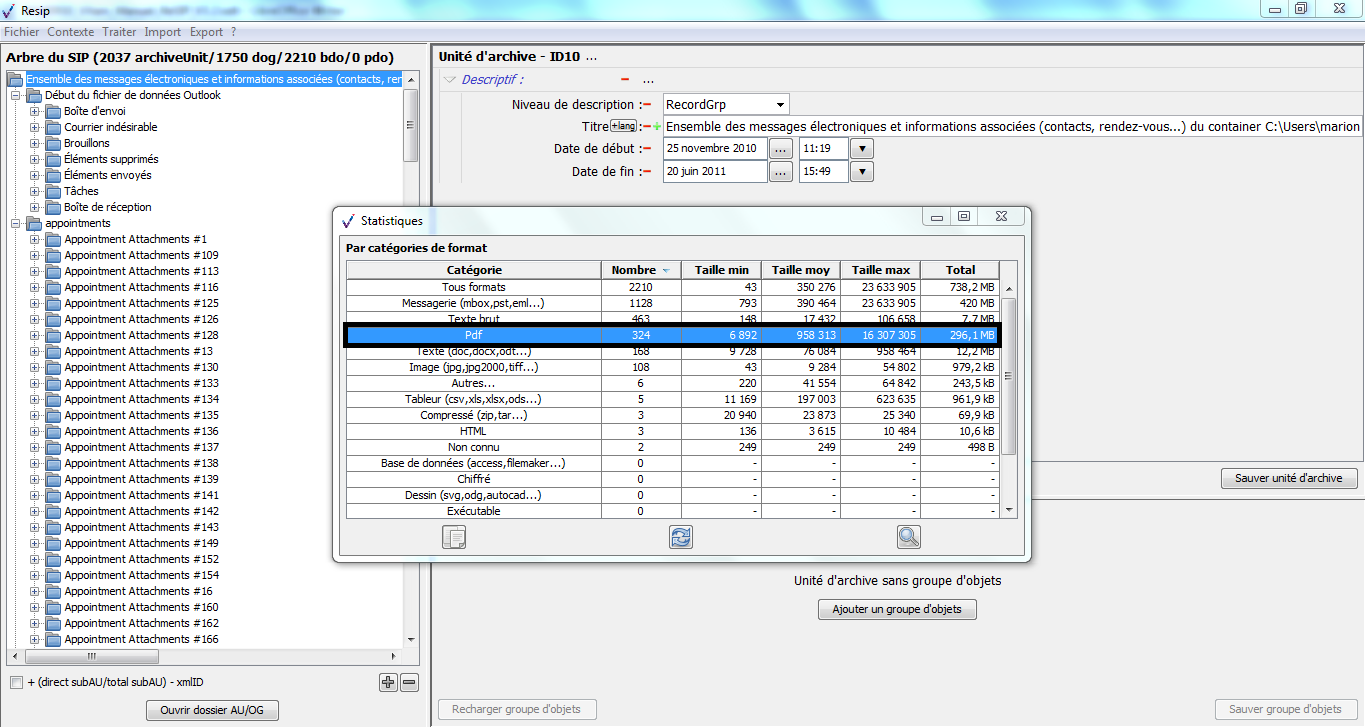The height and width of the screenshot is (727, 1365).
Task: Click the refresh statistics icon
Action: [681, 537]
